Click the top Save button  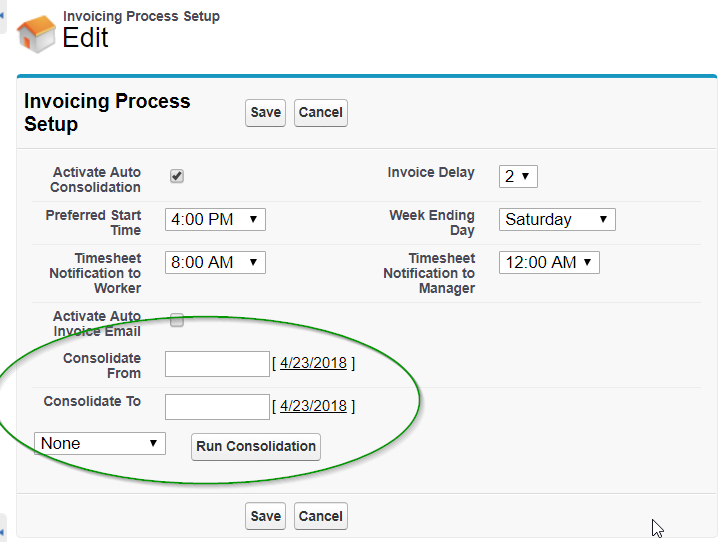[x=266, y=113]
